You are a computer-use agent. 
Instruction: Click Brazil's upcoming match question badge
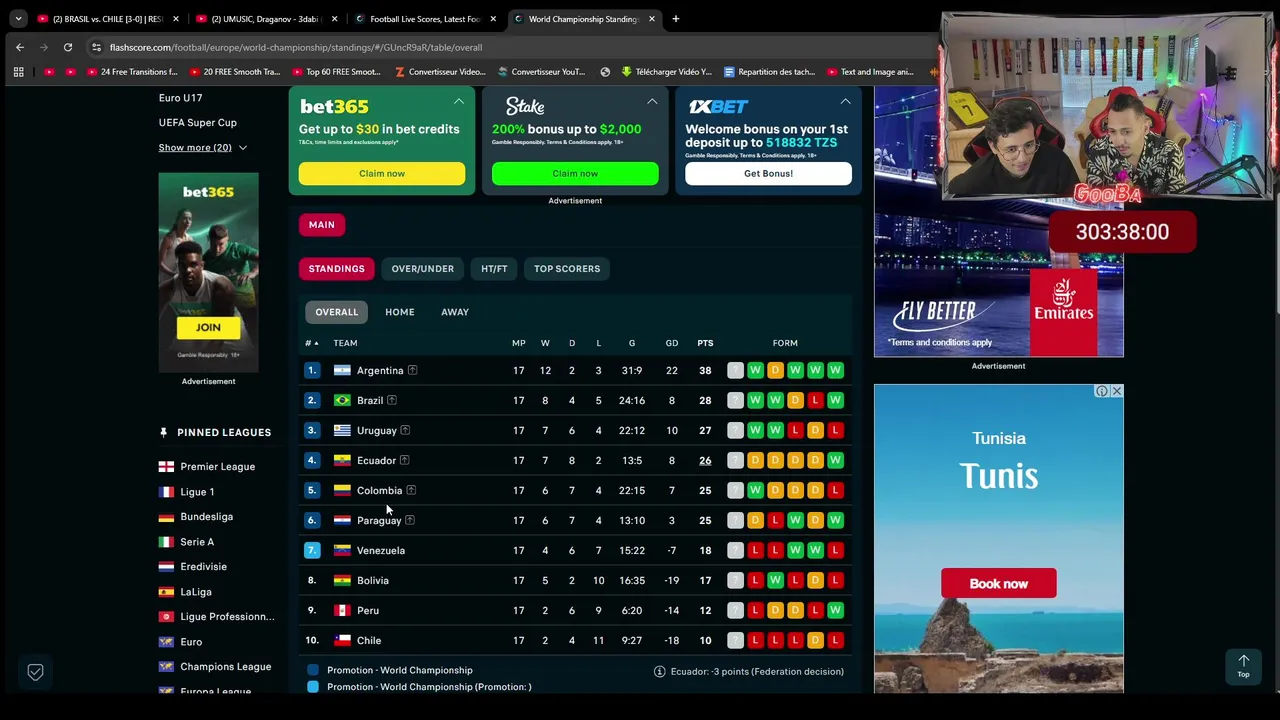click(735, 401)
